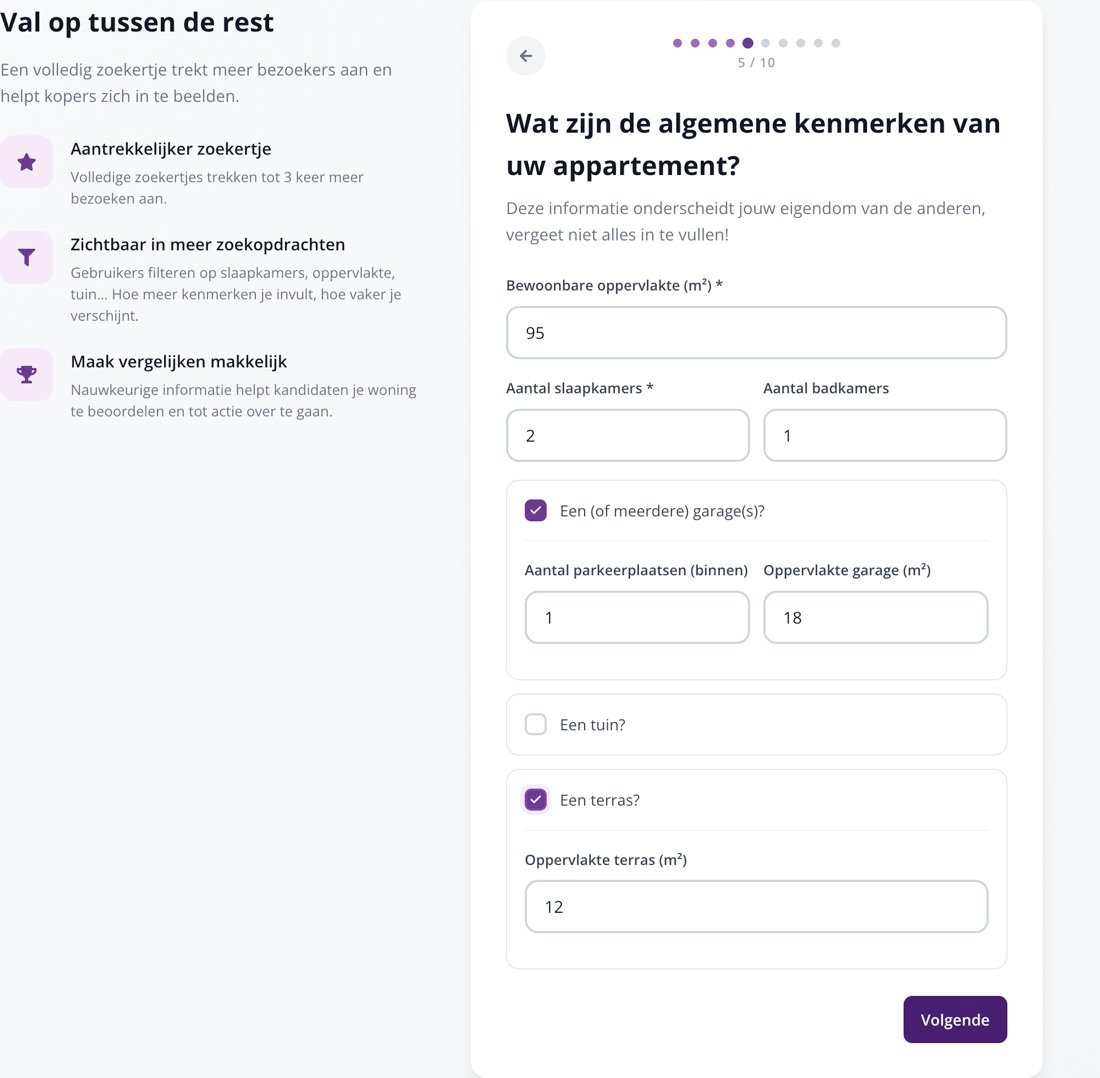Viewport: 1100px width, 1078px height.
Task: Click the star icon for Aantrekkelijker zoekertje
Action: click(27, 162)
